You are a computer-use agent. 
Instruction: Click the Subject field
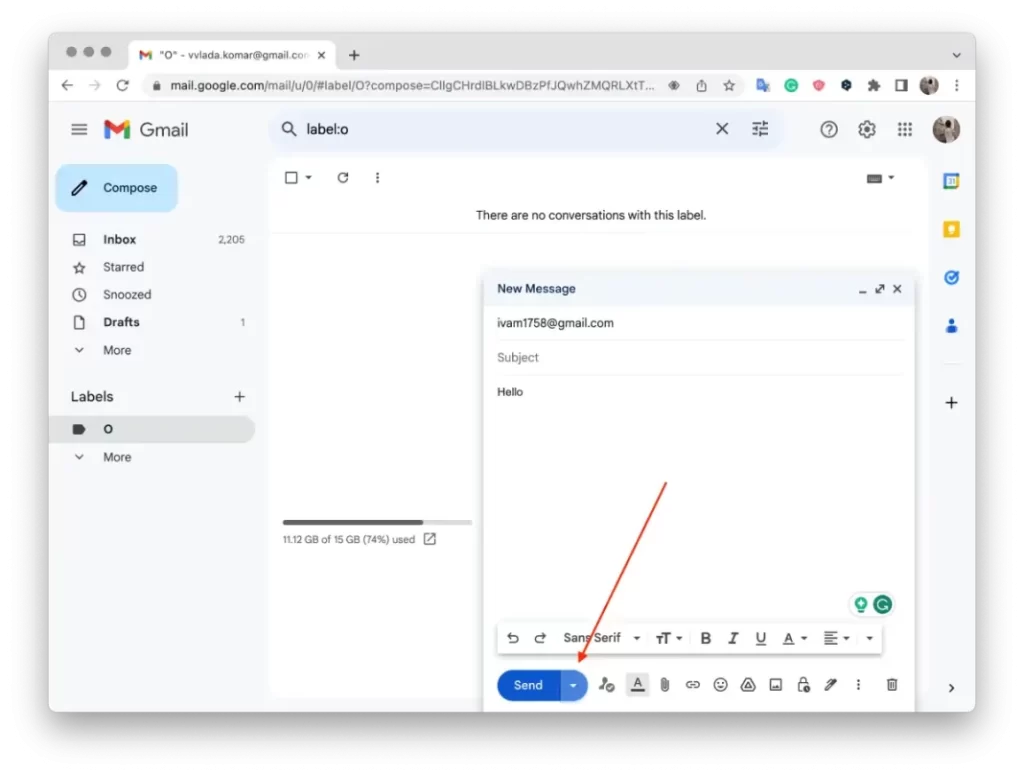(x=699, y=357)
